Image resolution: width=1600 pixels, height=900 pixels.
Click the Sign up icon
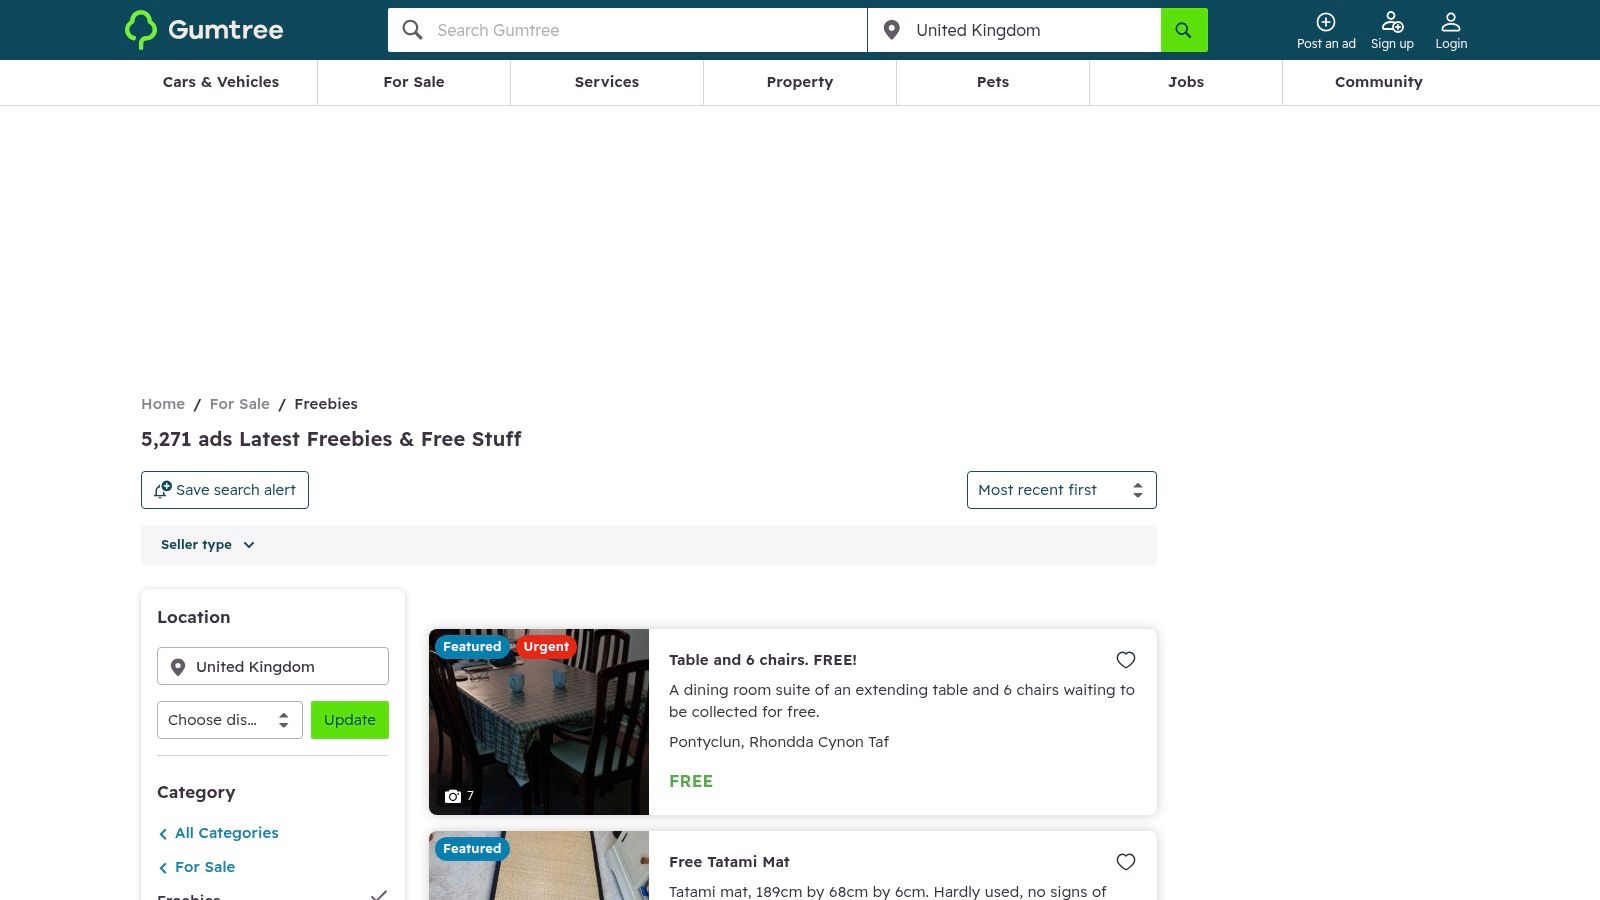point(1391,21)
